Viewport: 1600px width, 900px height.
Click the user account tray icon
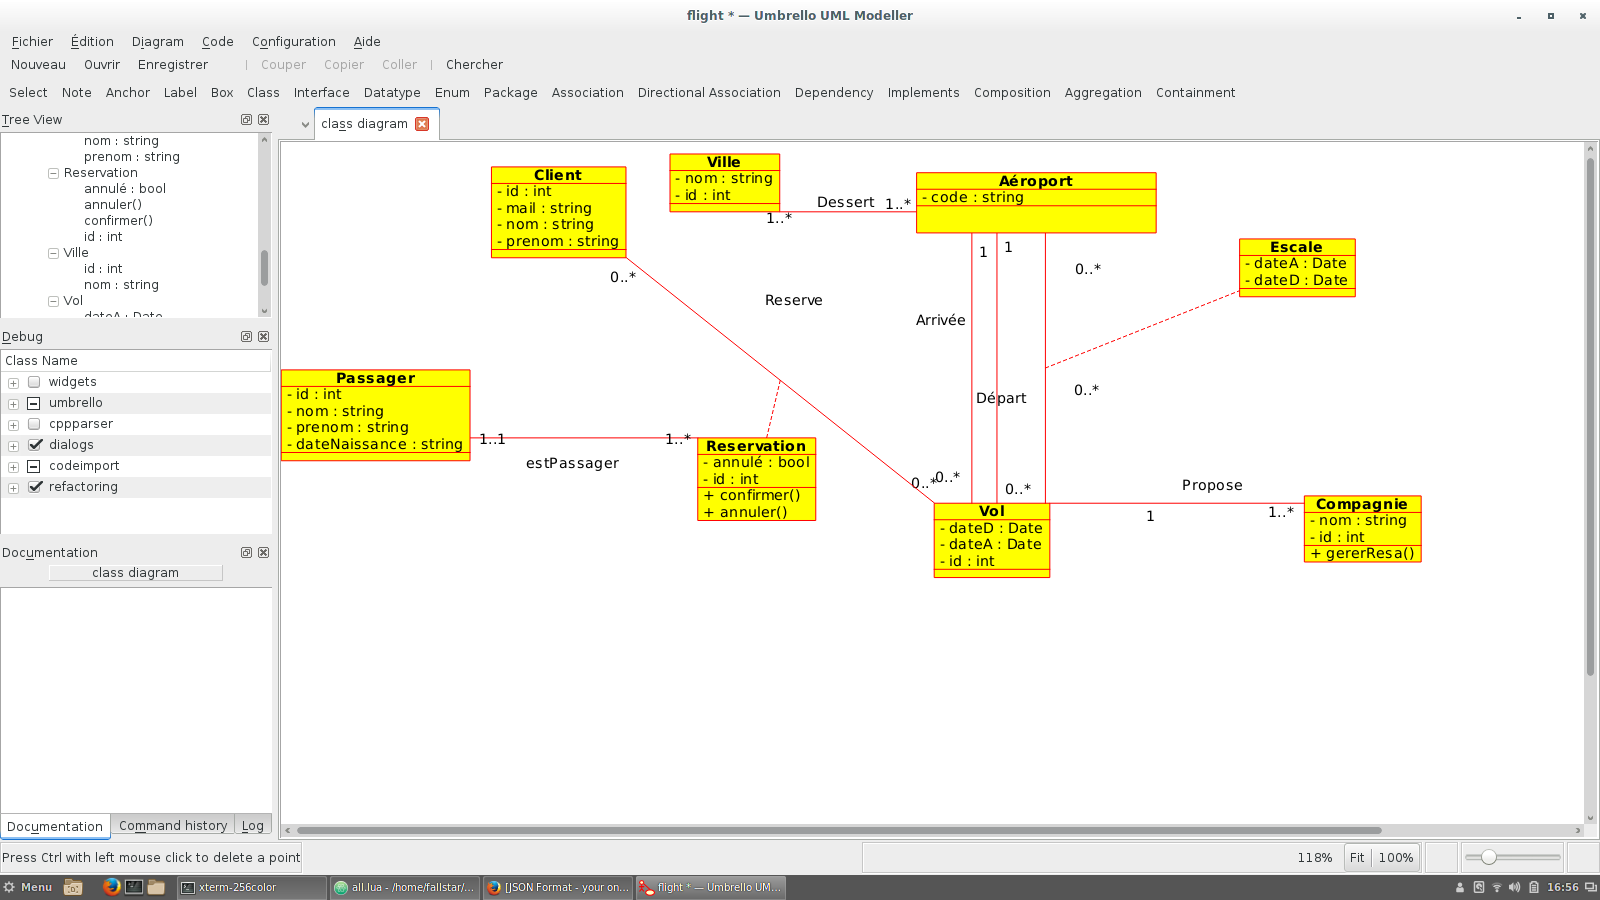click(x=1460, y=887)
